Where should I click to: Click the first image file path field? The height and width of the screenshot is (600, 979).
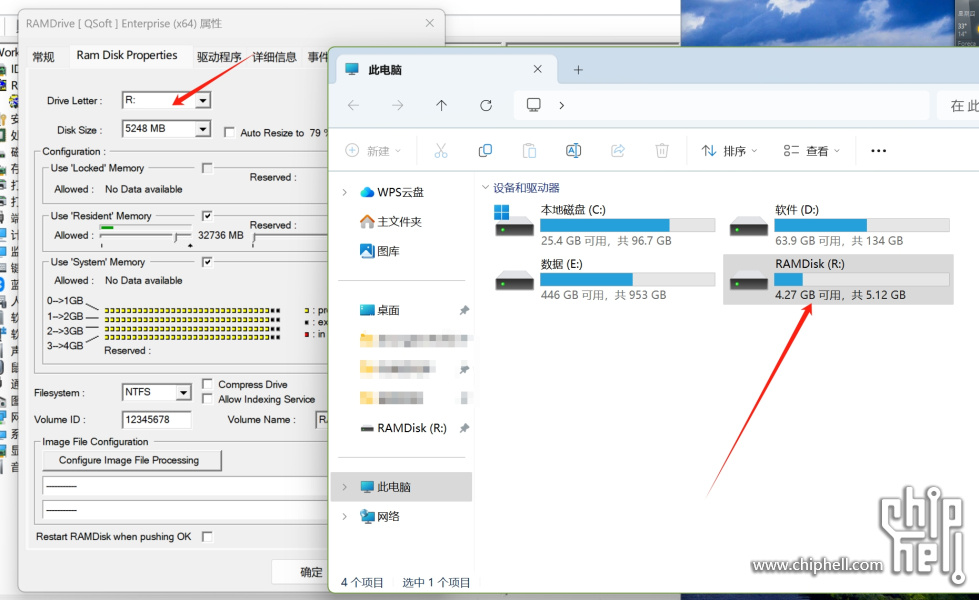[x=185, y=486]
